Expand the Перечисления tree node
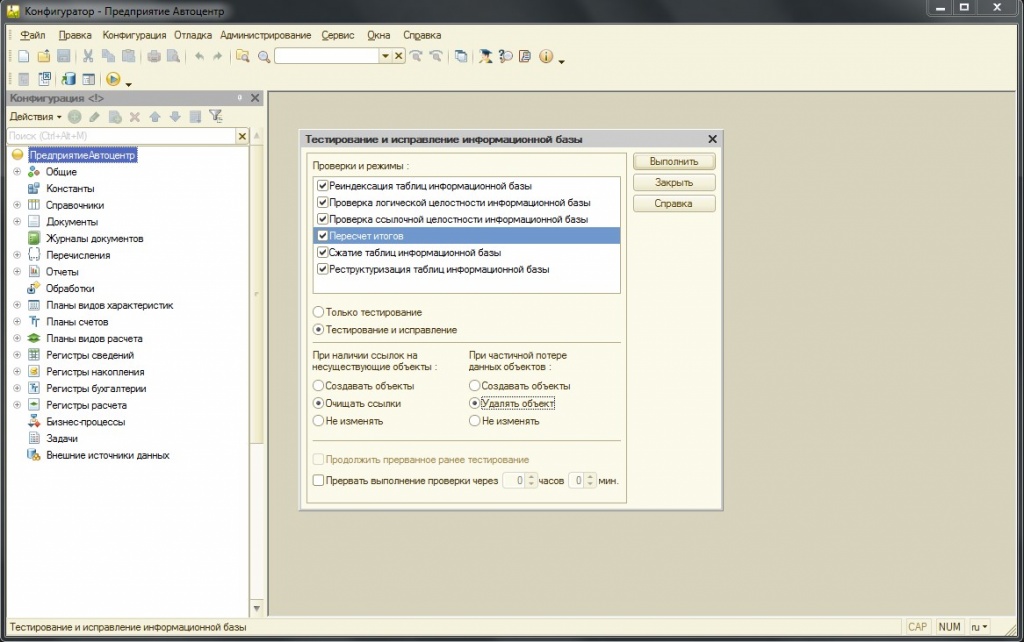The image size is (1024, 642). 17,255
